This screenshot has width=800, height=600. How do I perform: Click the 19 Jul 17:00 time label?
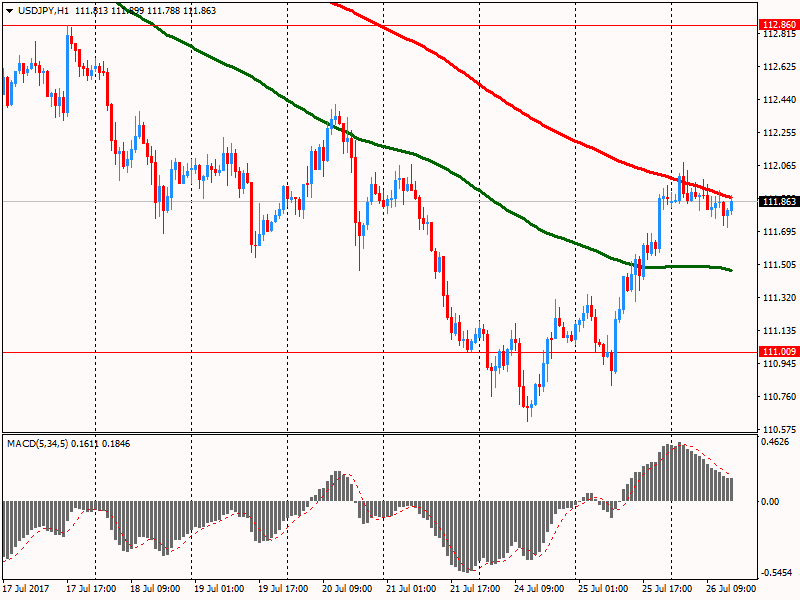[283, 588]
